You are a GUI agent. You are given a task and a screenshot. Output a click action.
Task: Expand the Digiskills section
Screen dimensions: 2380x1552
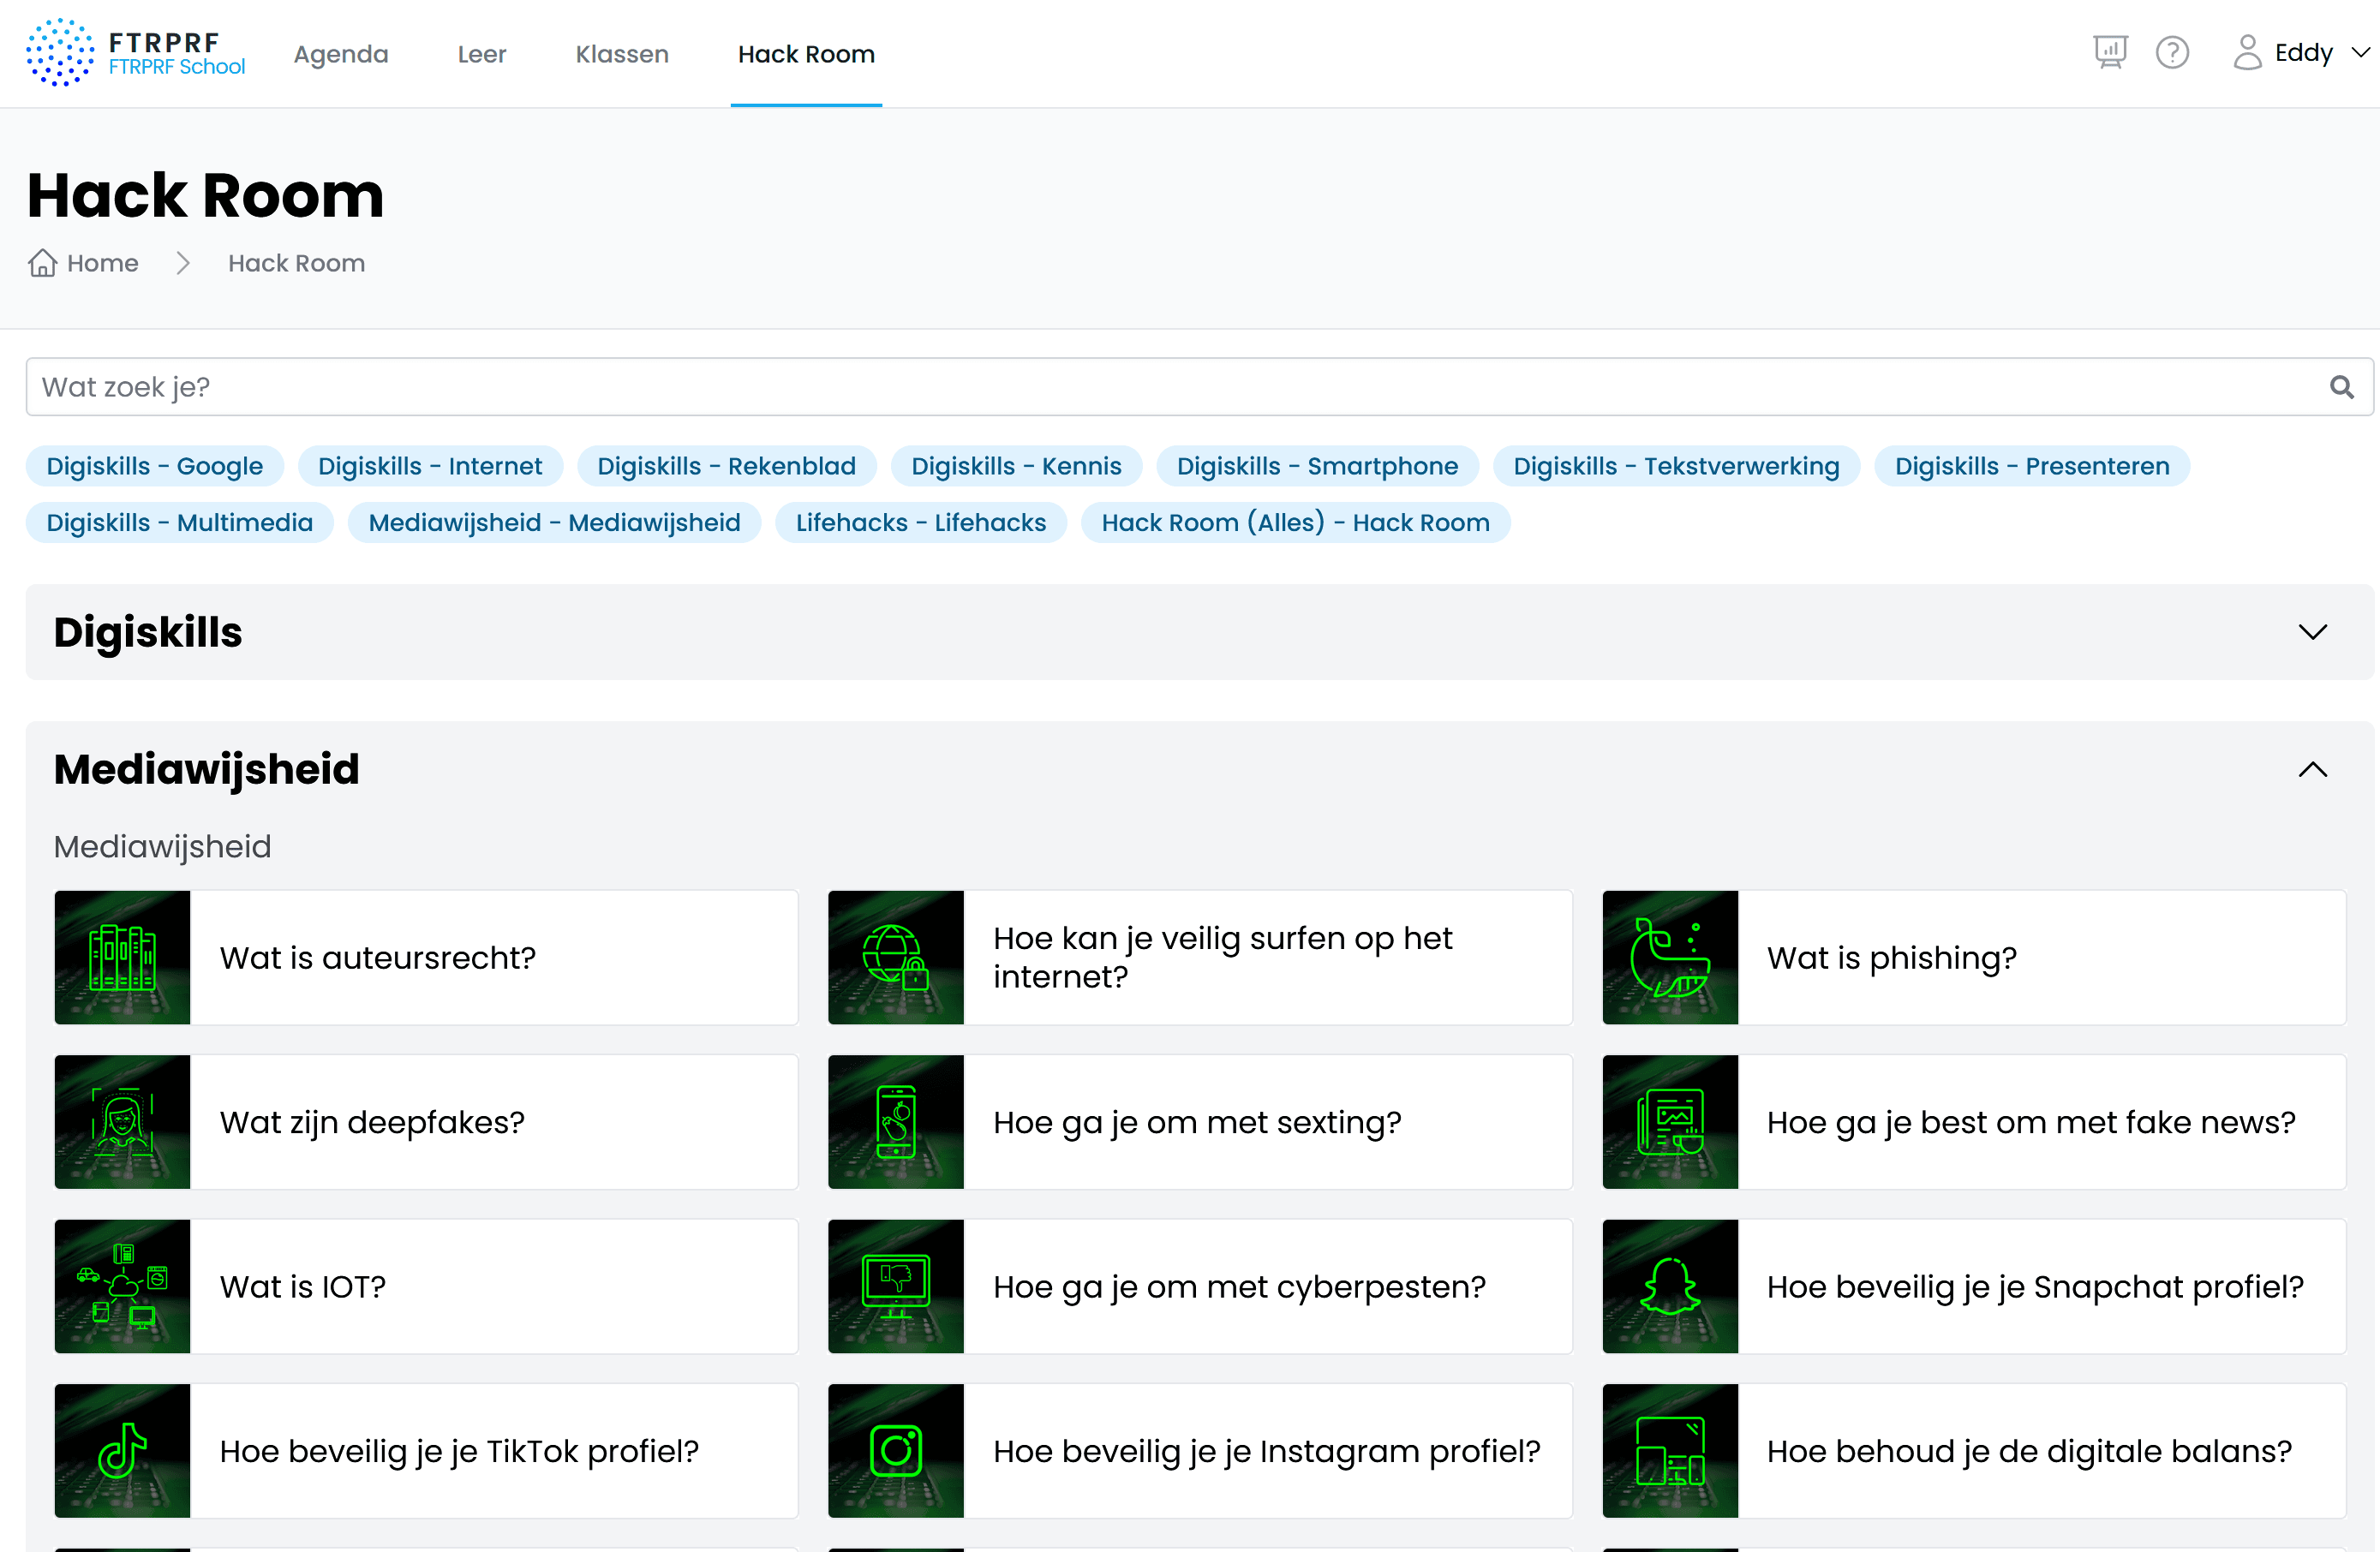coord(2312,632)
